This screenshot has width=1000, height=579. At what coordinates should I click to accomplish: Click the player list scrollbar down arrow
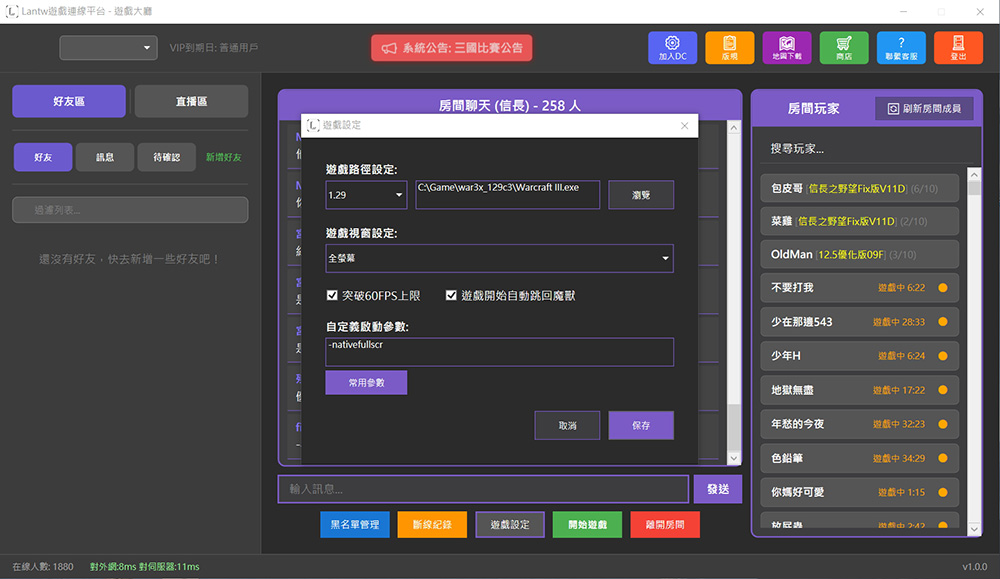974,529
